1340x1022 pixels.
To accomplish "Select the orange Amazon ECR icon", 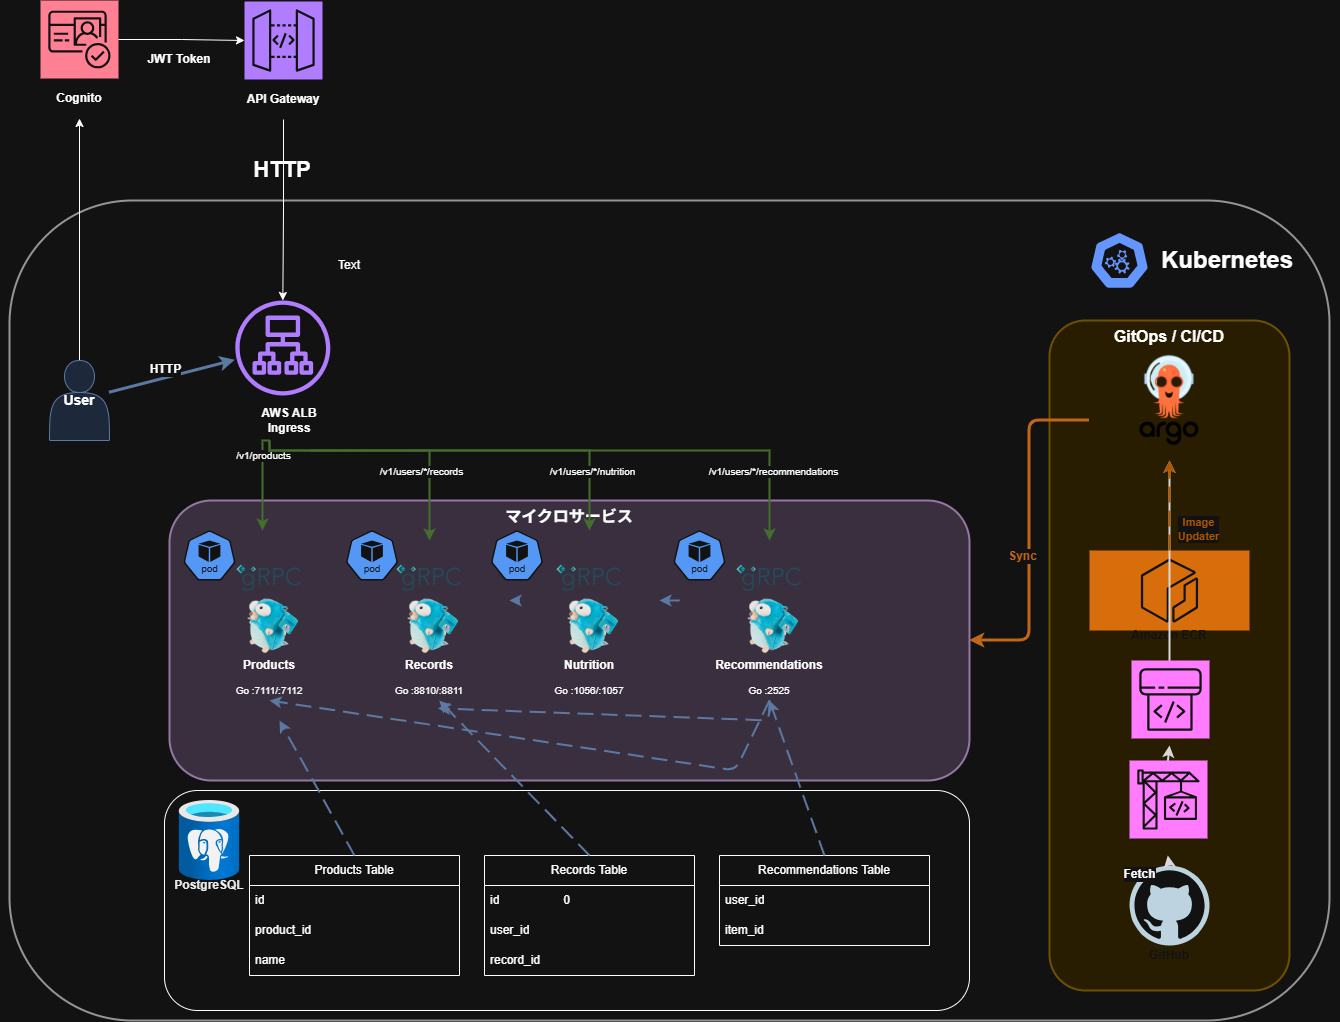I will (1168, 590).
